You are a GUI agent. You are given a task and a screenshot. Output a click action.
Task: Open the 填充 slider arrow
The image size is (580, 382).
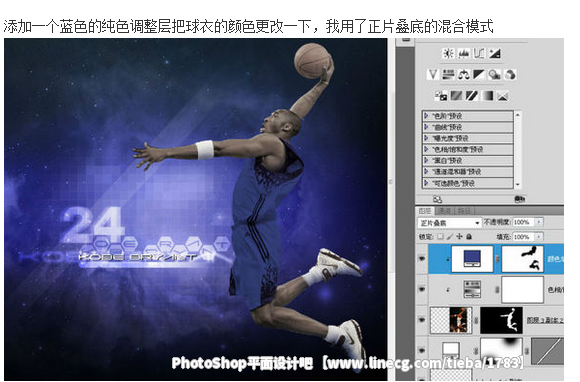pos(539,237)
